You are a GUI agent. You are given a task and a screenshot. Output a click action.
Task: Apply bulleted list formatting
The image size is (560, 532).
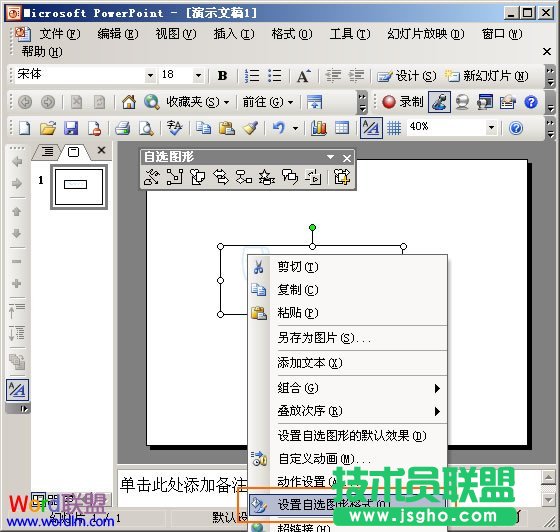point(274,76)
